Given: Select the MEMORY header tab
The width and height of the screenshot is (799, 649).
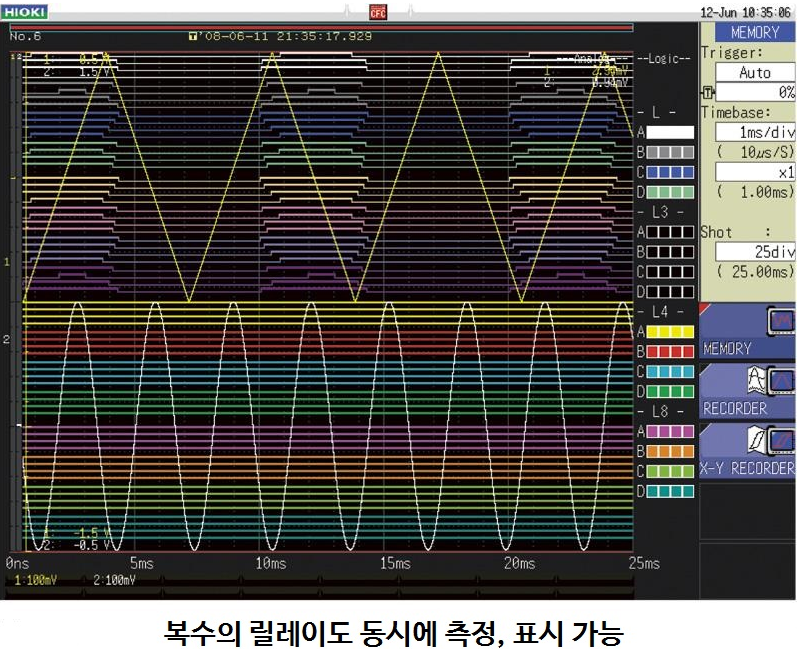Looking at the screenshot, I should (x=755, y=33).
